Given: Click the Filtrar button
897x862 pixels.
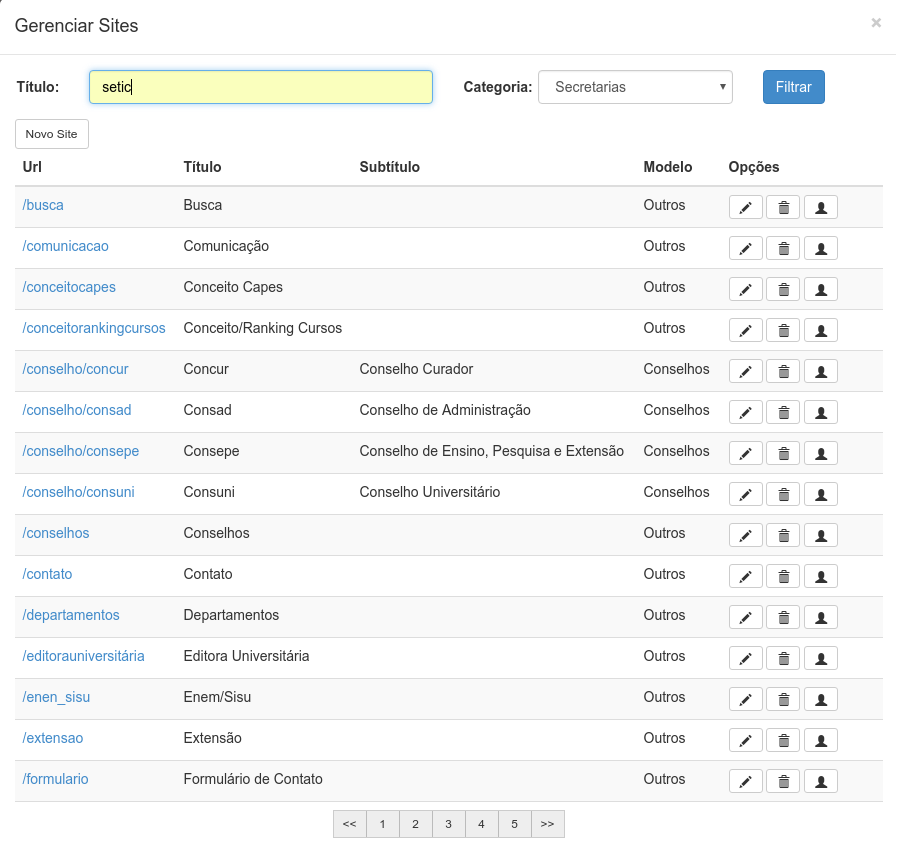Looking at the screenshot, I should tap(793, 87).
